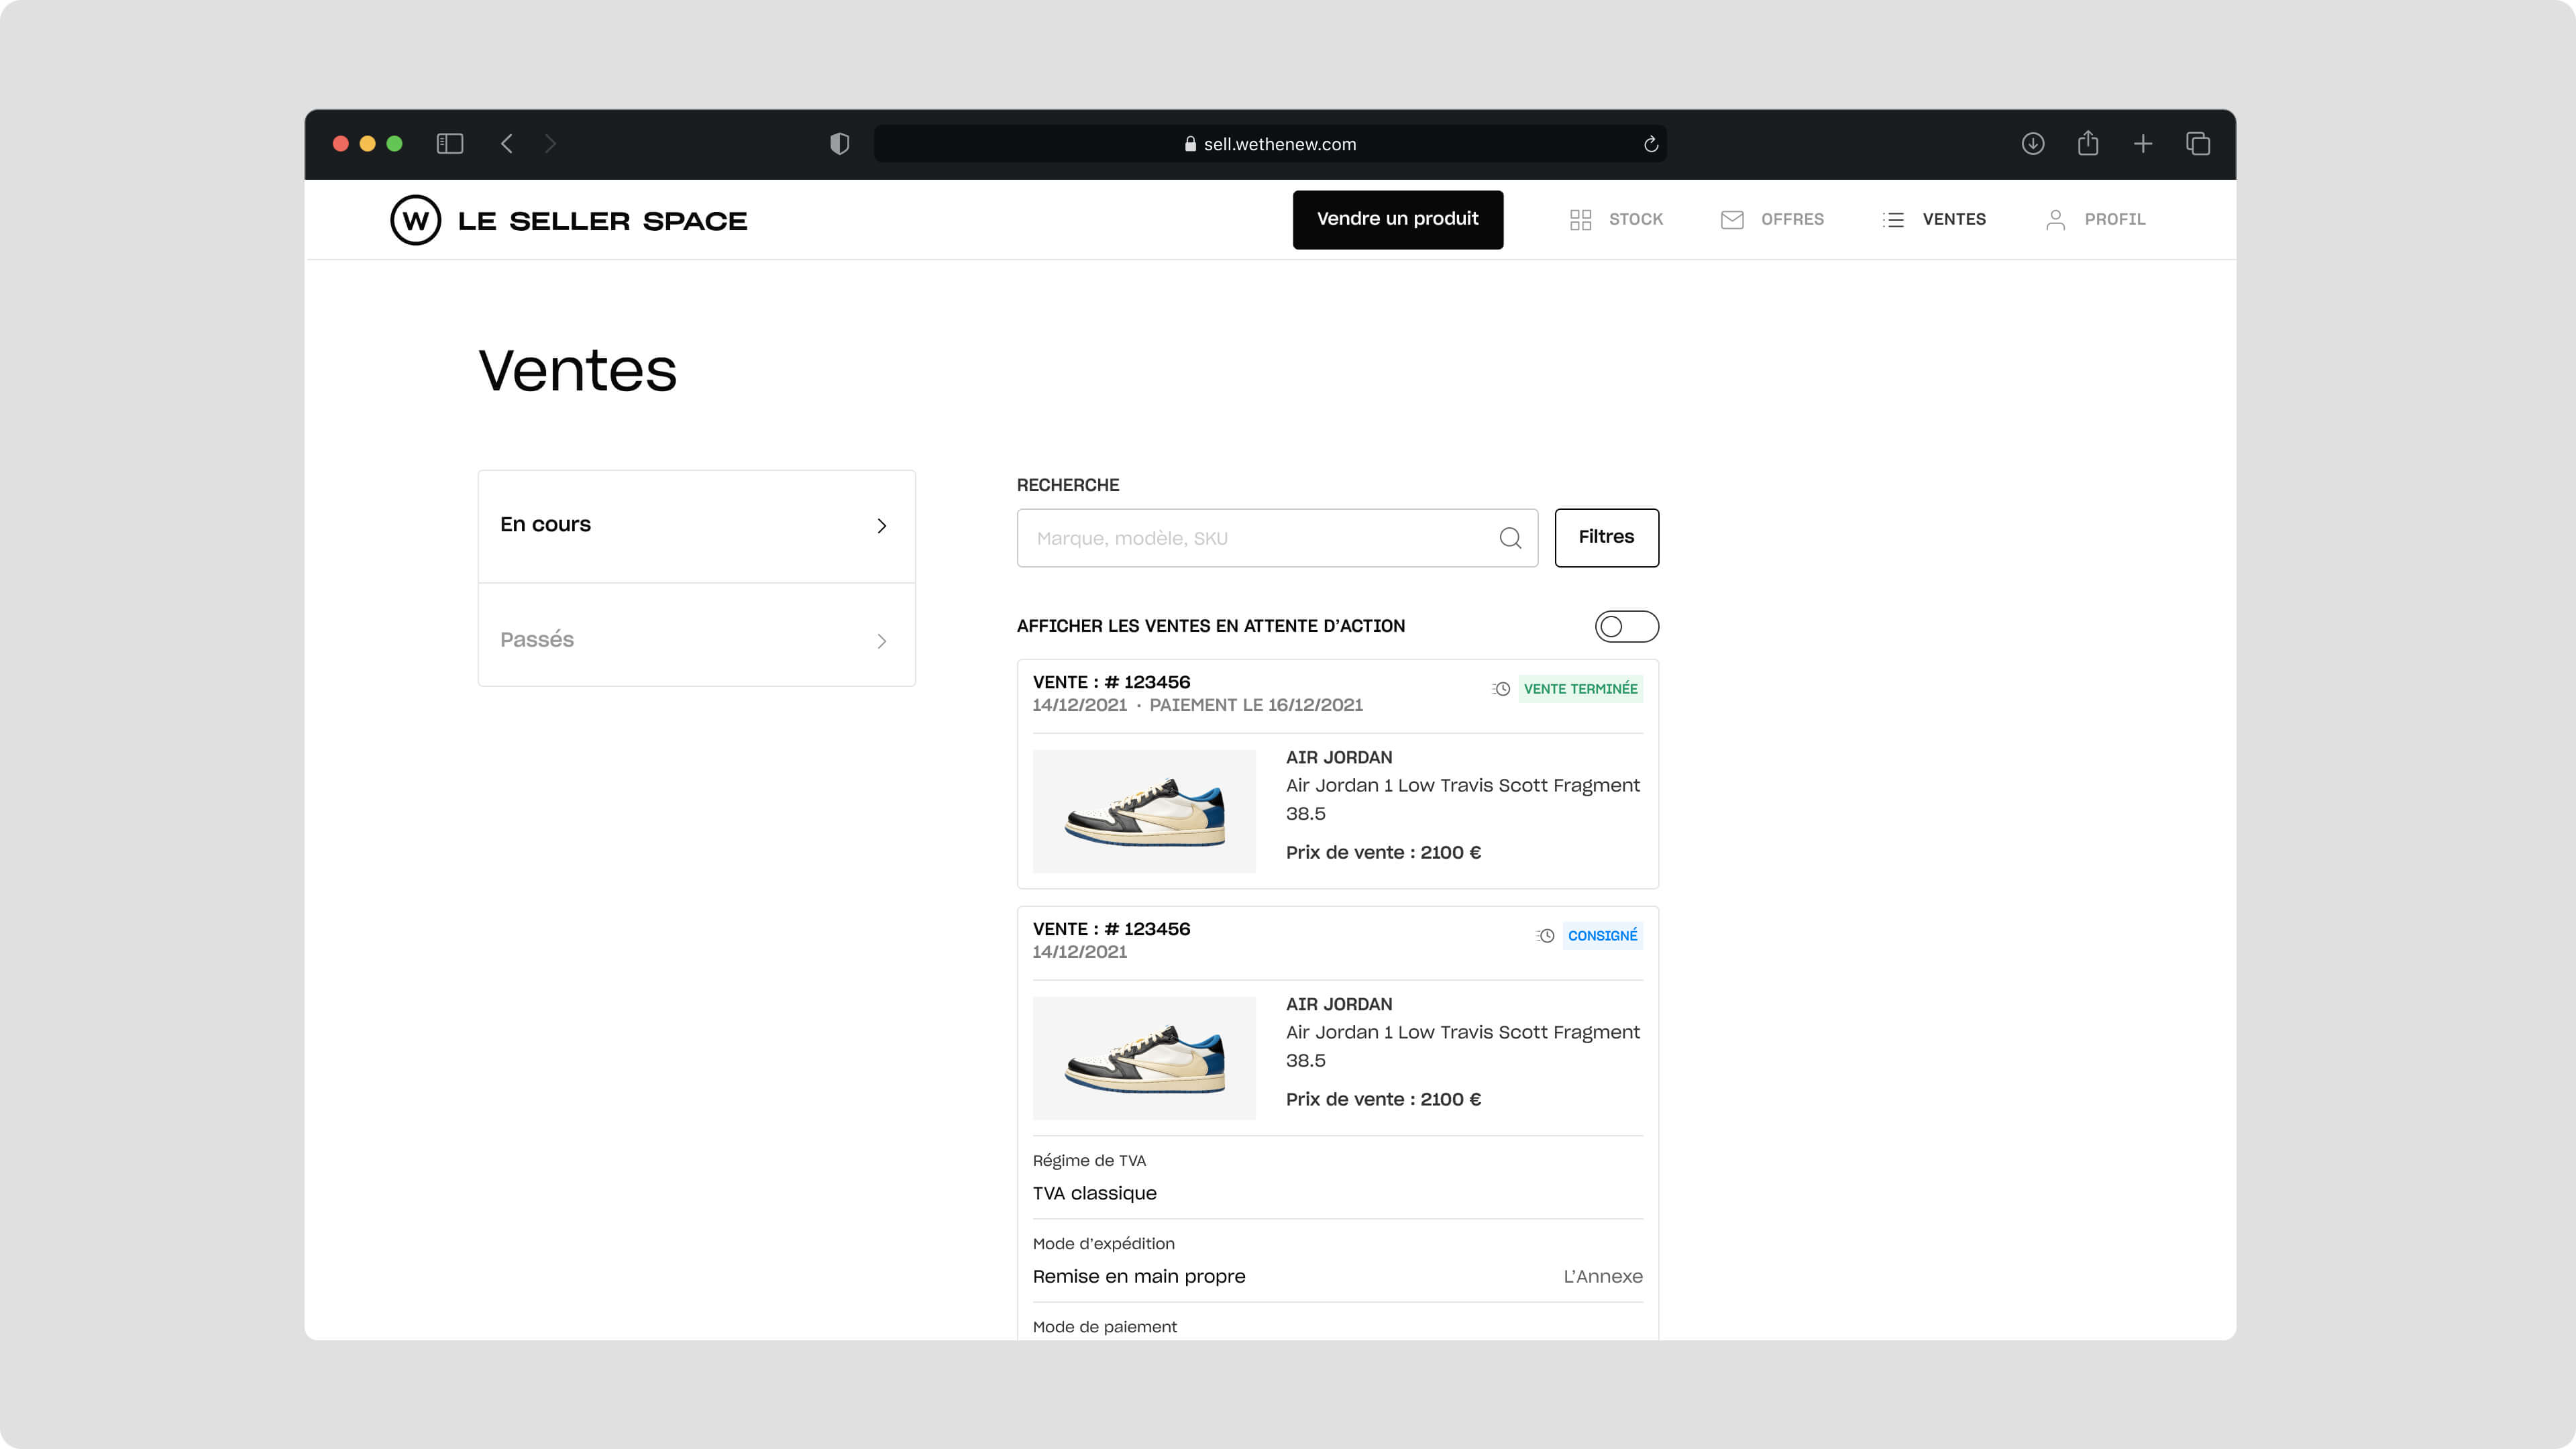Click the "Mode de paiement" label
Viewport: 2576px width, 1449px height.
coord(1104,1327)
